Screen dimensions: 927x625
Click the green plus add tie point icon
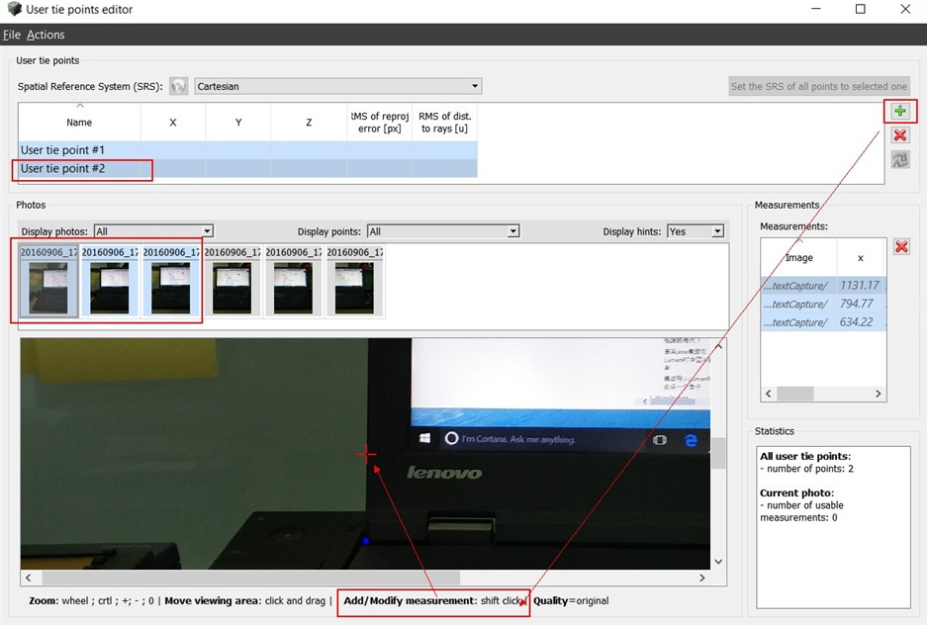(900, 112)
